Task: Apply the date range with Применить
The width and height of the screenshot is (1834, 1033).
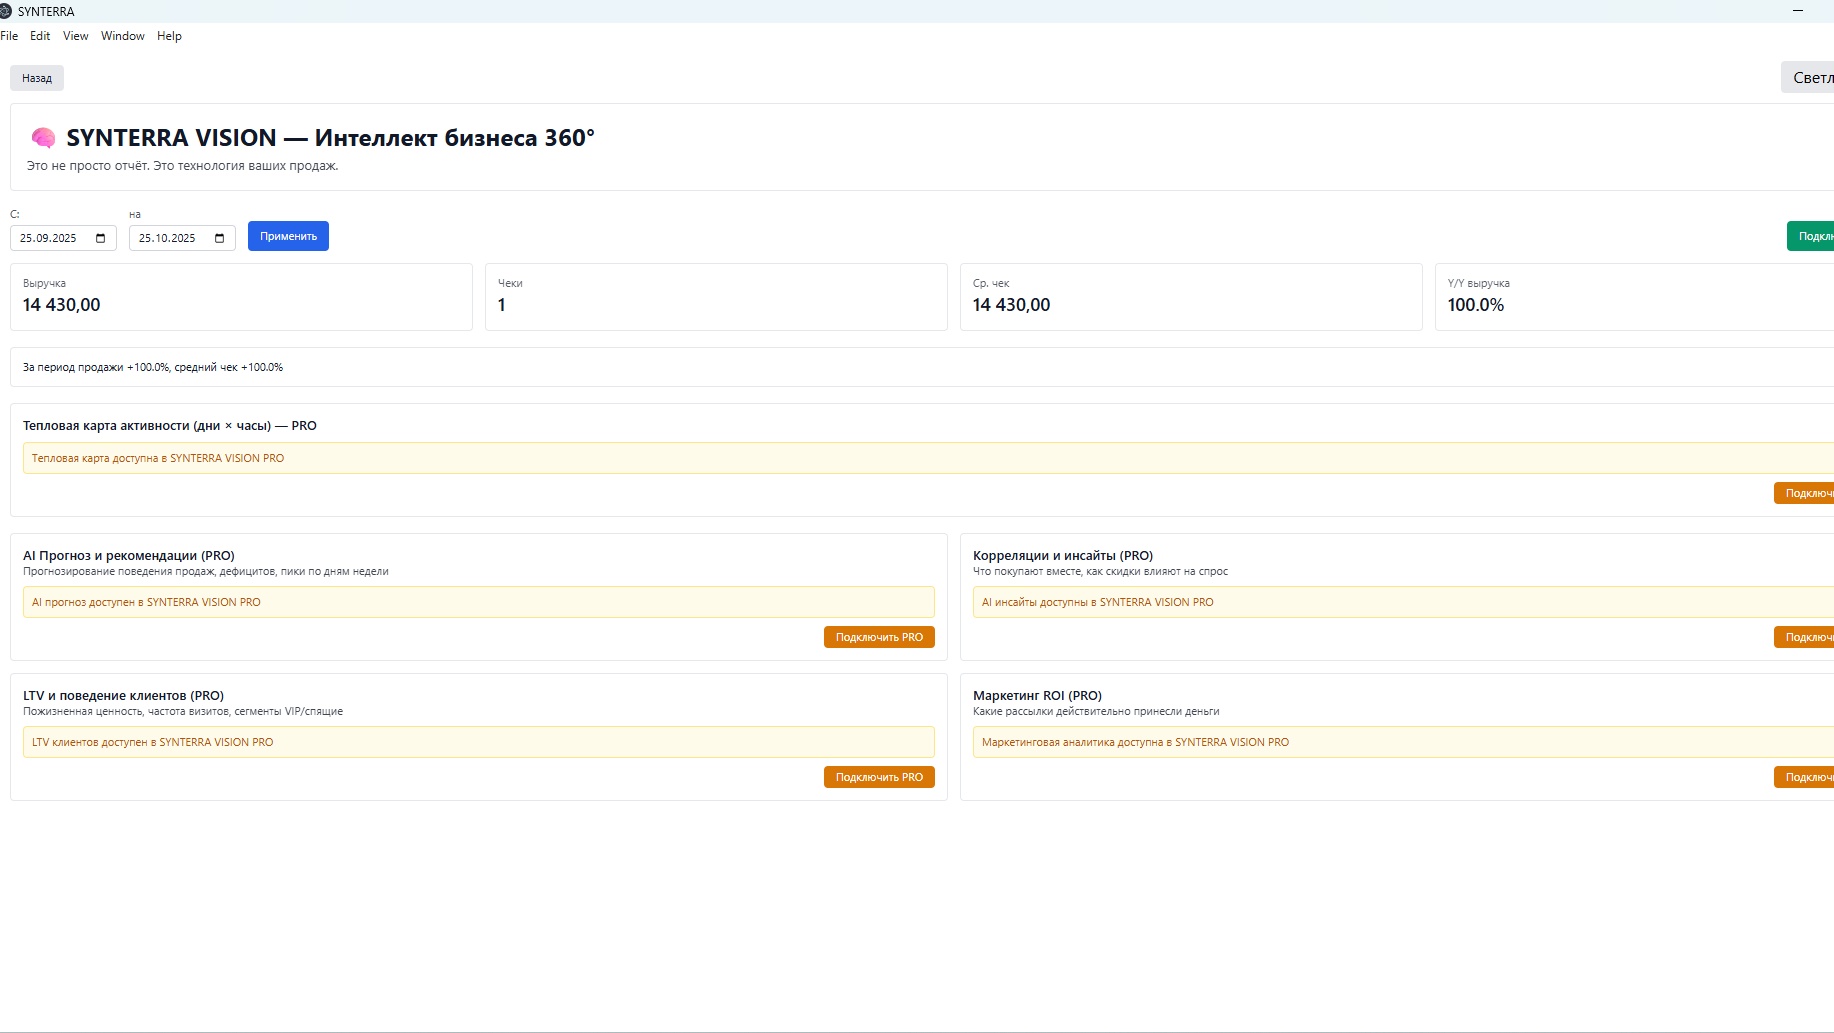Action: 288,236
